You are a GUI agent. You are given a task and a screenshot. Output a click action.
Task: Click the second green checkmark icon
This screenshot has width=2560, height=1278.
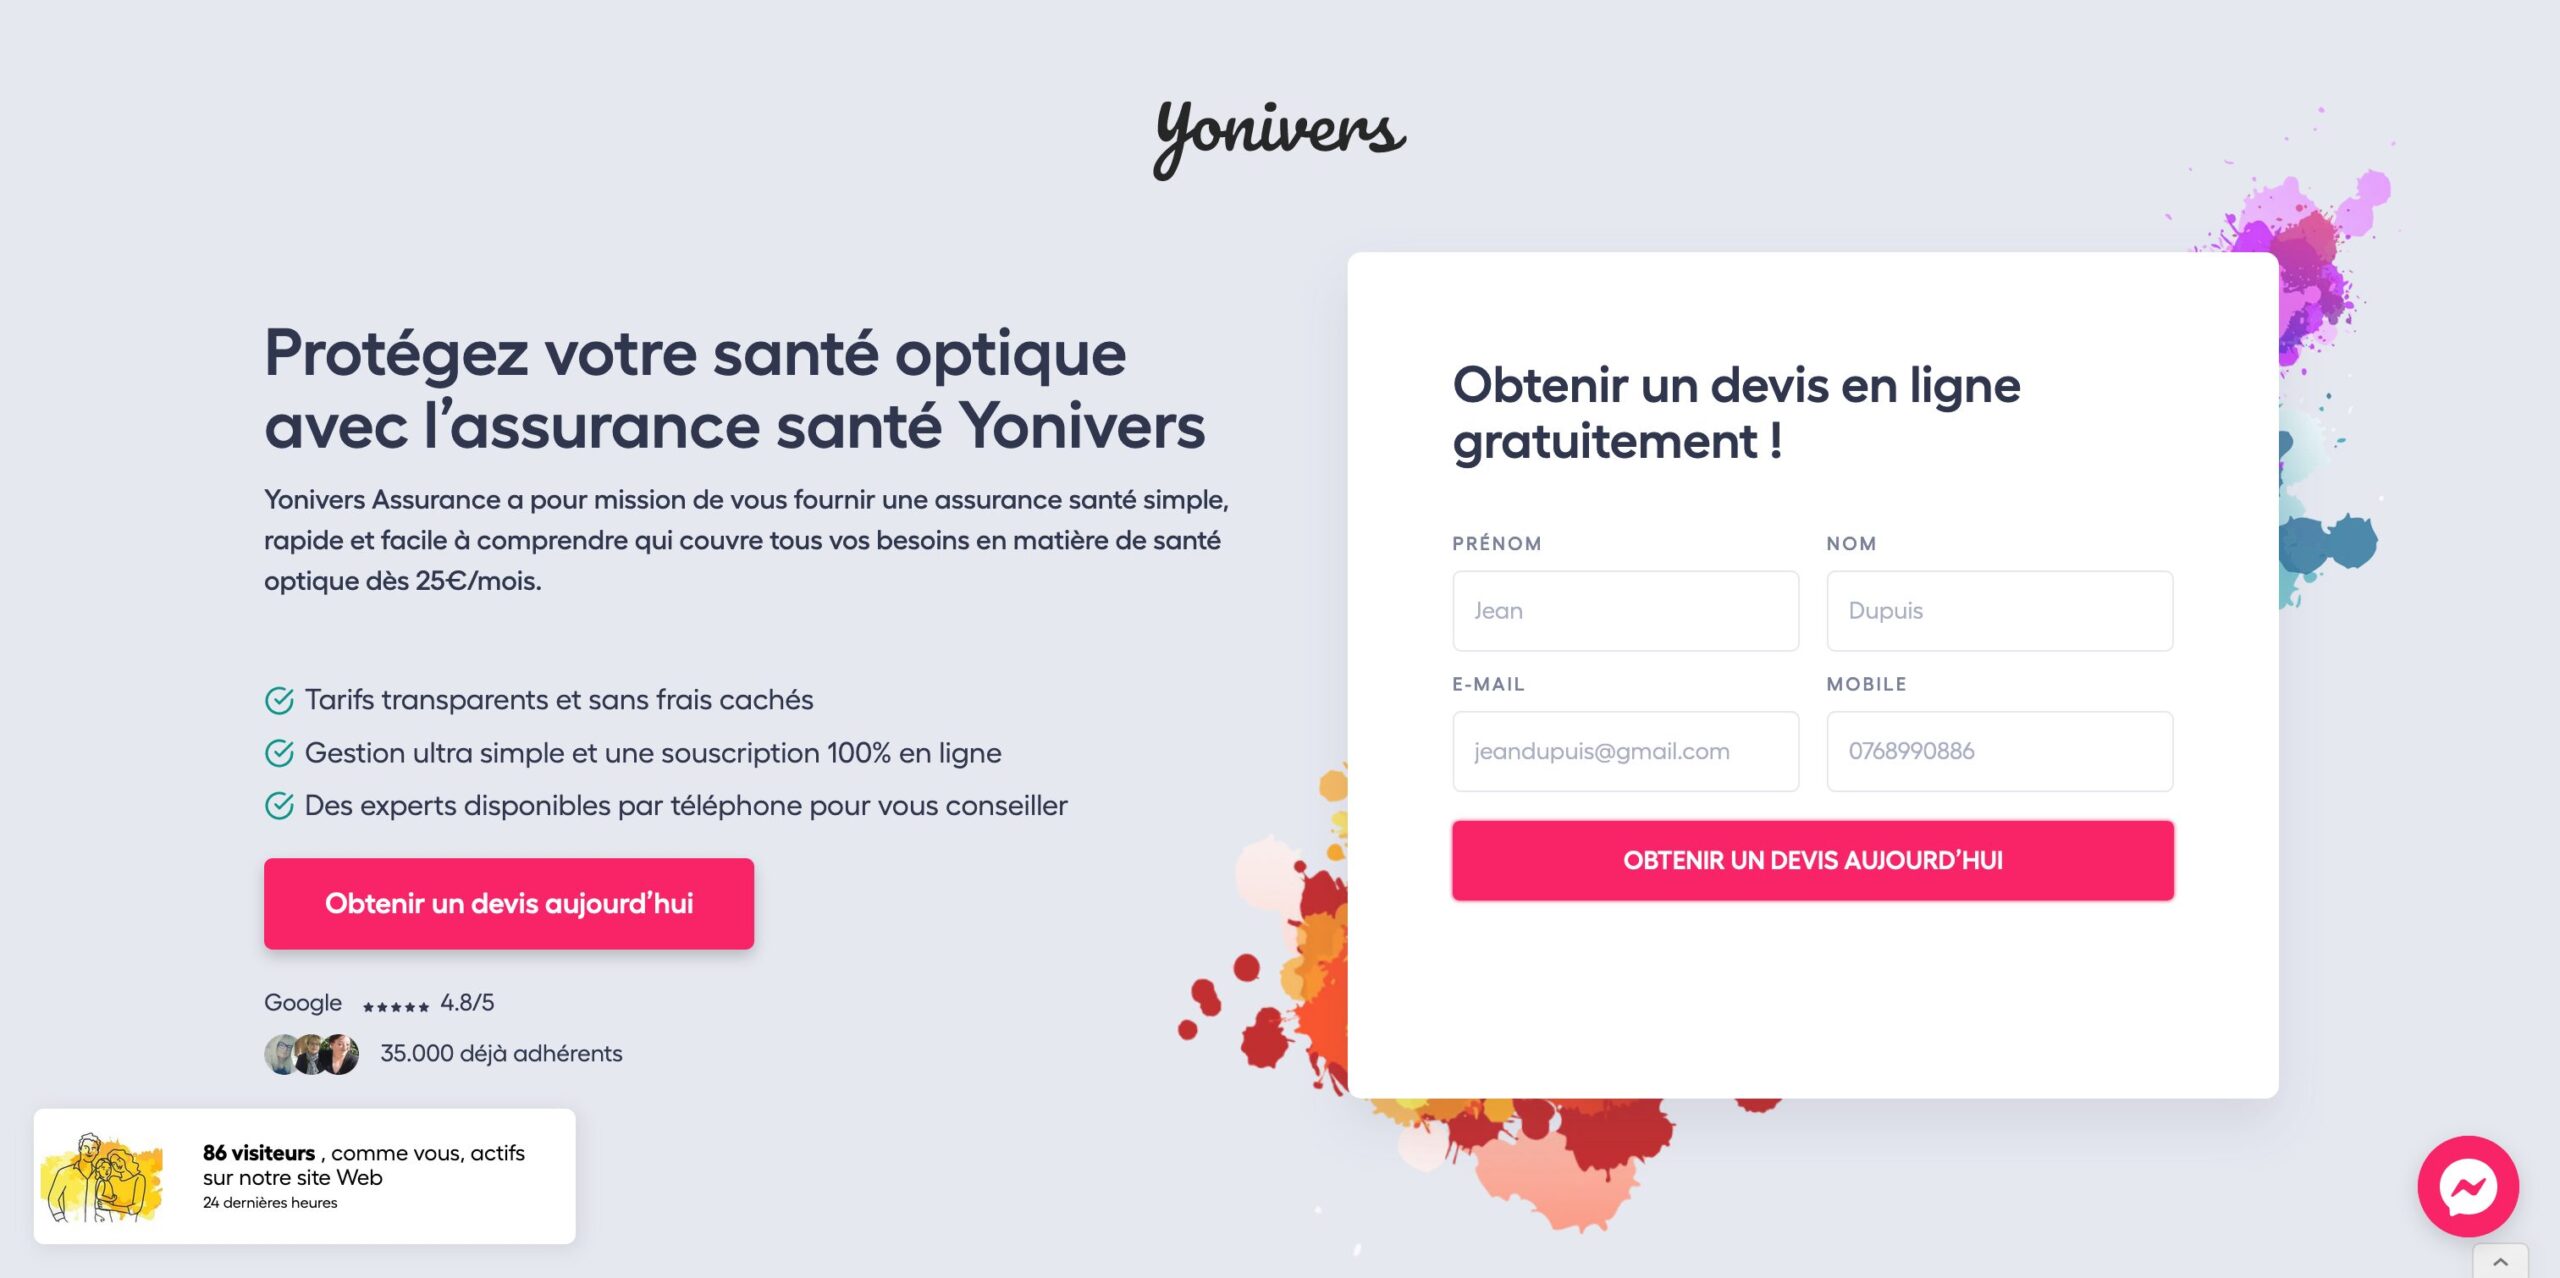pyautogui.click(x=279, y=751)
